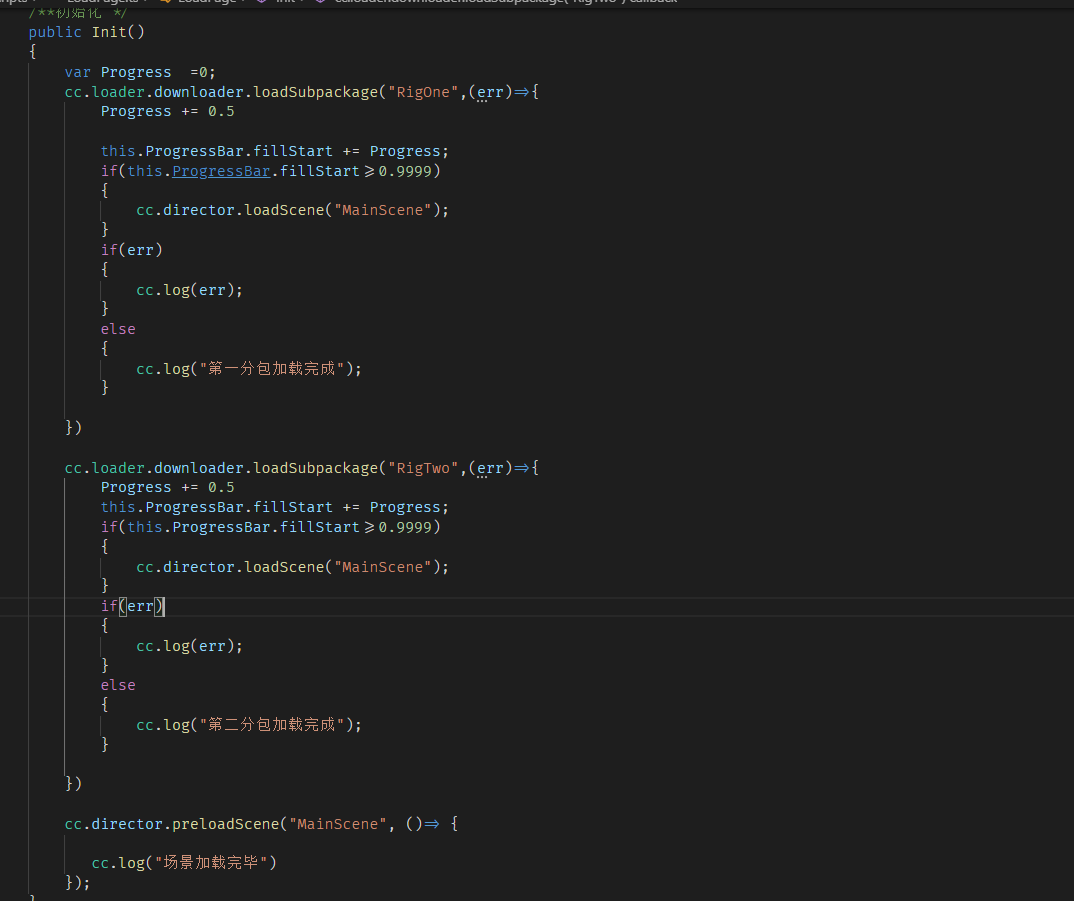
Task: Click the else keyword above the 第一分包 log
Action: pyautogui.click(x=118, y=329)
